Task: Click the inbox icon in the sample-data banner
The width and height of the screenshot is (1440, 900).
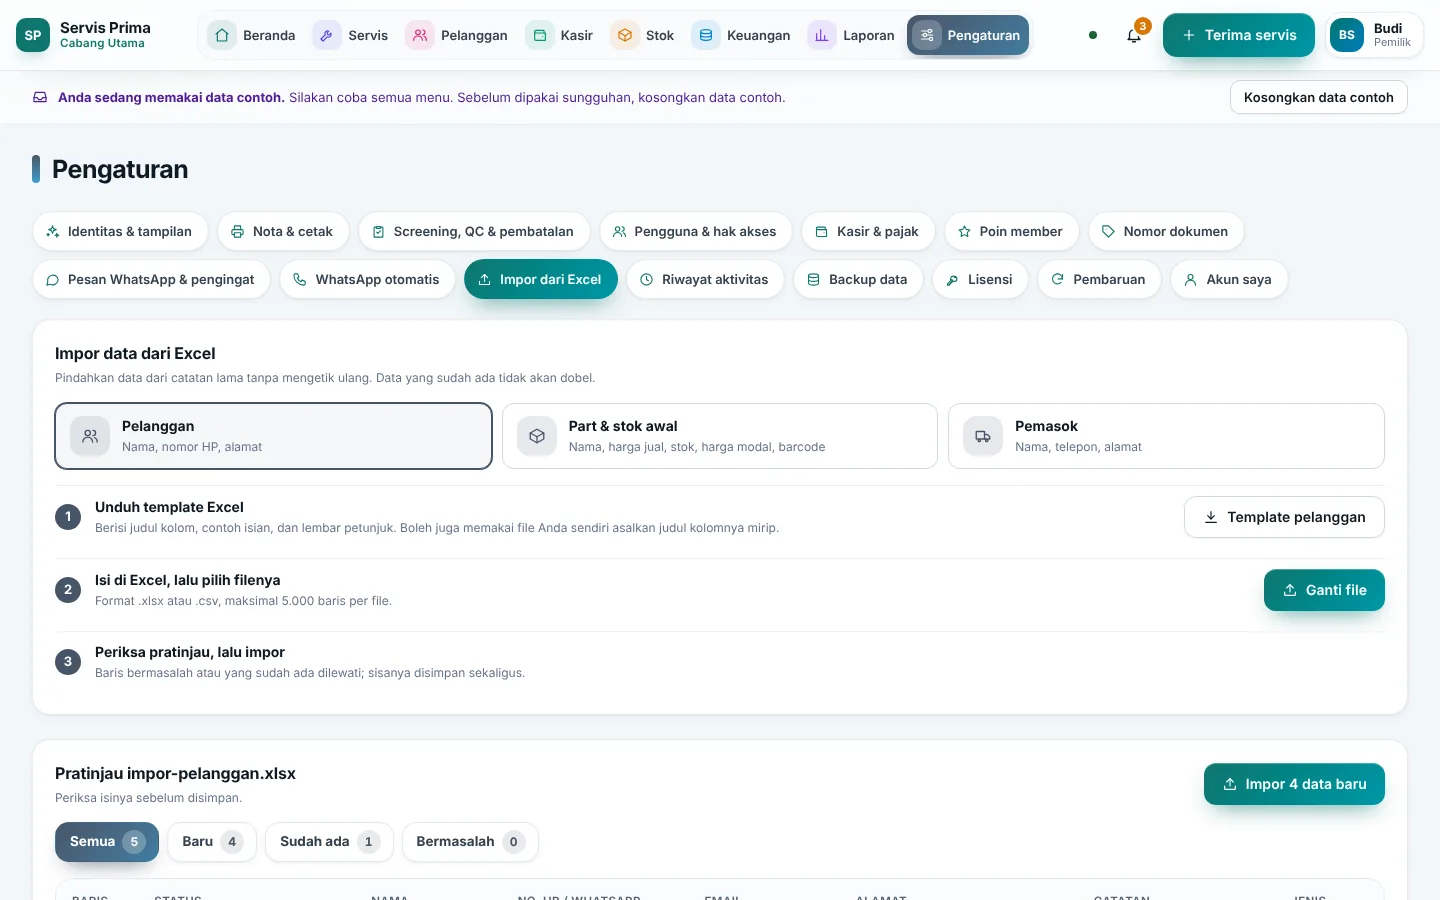Action: [40, 97]
